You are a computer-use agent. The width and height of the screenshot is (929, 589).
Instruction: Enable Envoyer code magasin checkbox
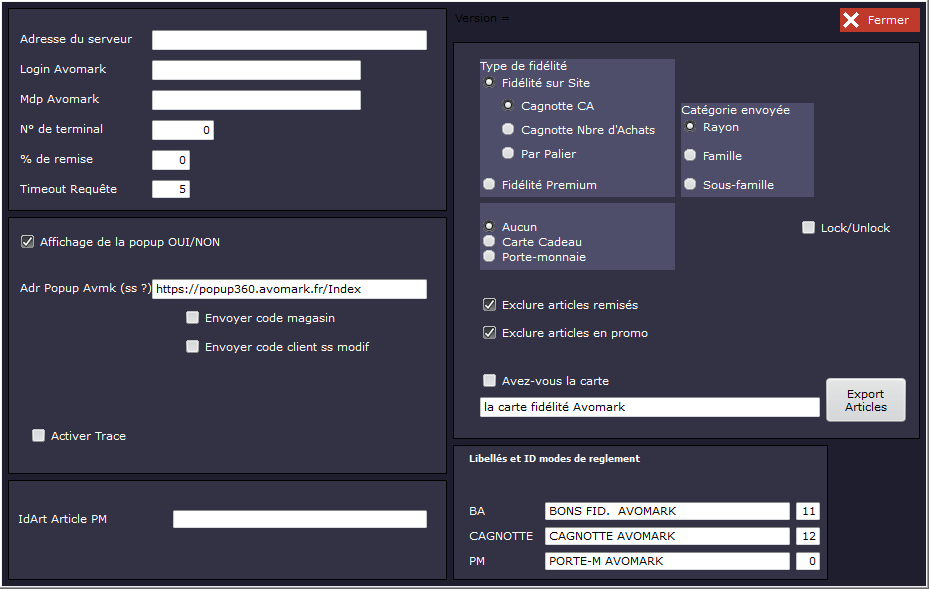[x=192, y=318]
